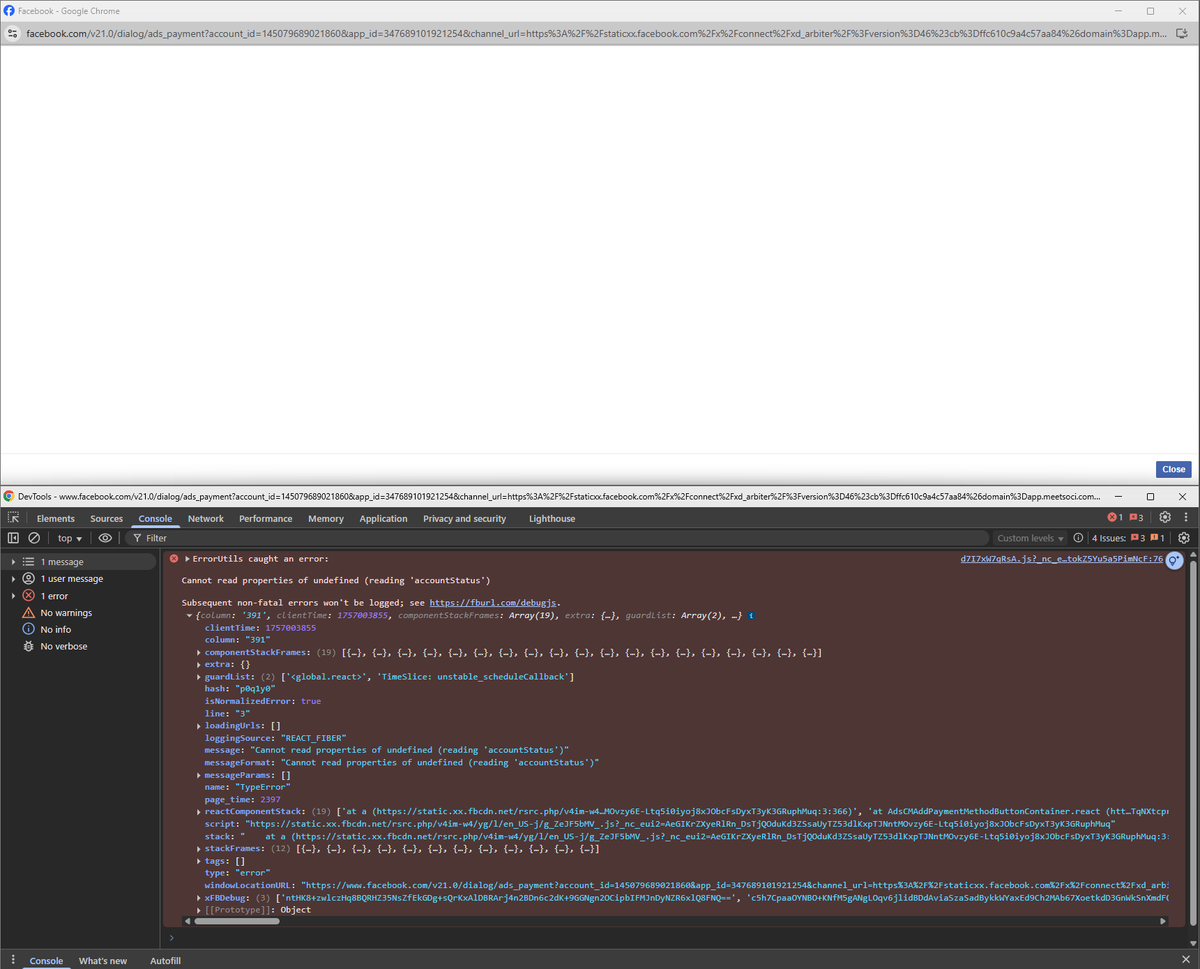
Task: Open the Memory tab
Action: coord(326,519)
